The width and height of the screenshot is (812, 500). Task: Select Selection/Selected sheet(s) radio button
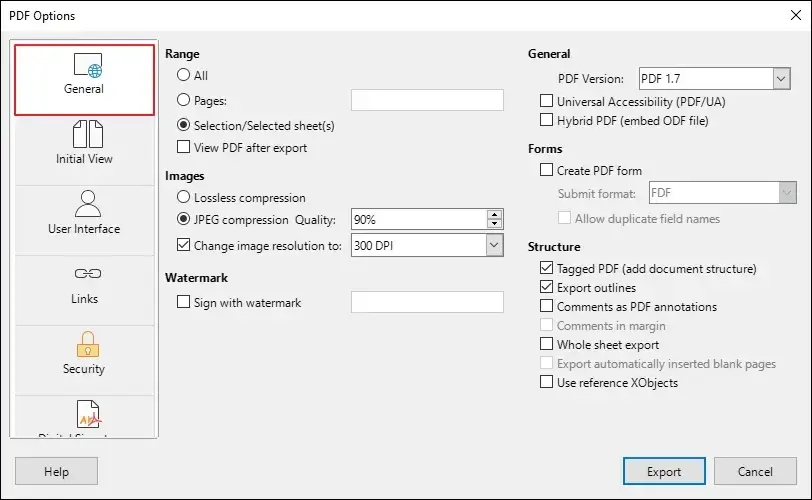tap(183, 125)
